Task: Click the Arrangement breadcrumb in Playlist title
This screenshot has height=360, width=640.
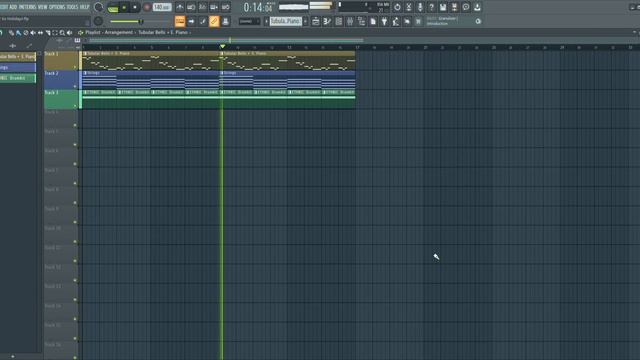Action: tap(119, 32)
